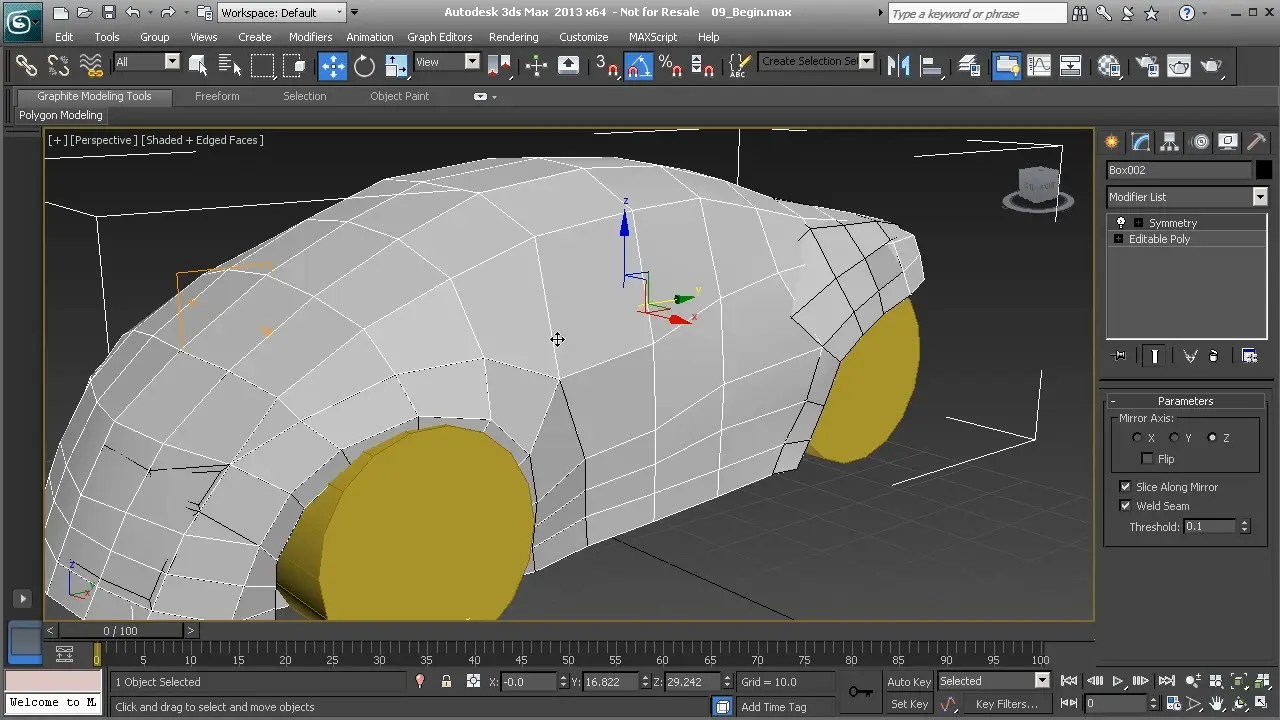Screen dimensions: 1280x720
Task: Open Key Filters dialog
Action: tap(1006, 704)
